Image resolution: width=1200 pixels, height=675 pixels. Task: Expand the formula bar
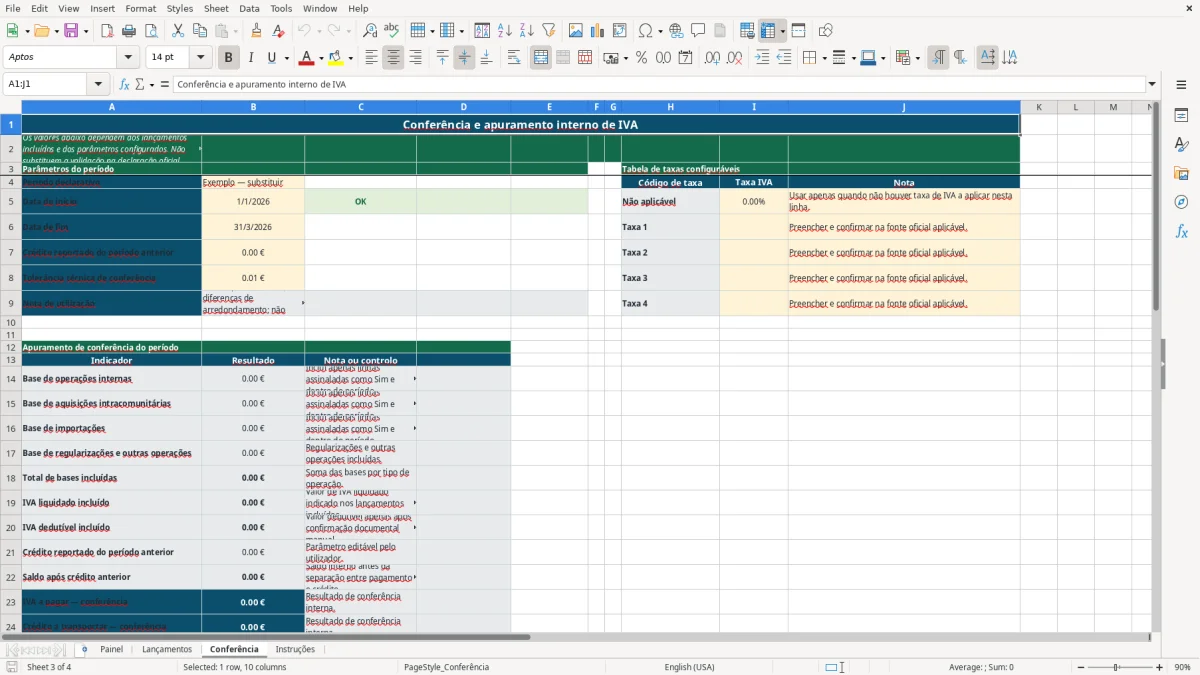pos(1152,84)
